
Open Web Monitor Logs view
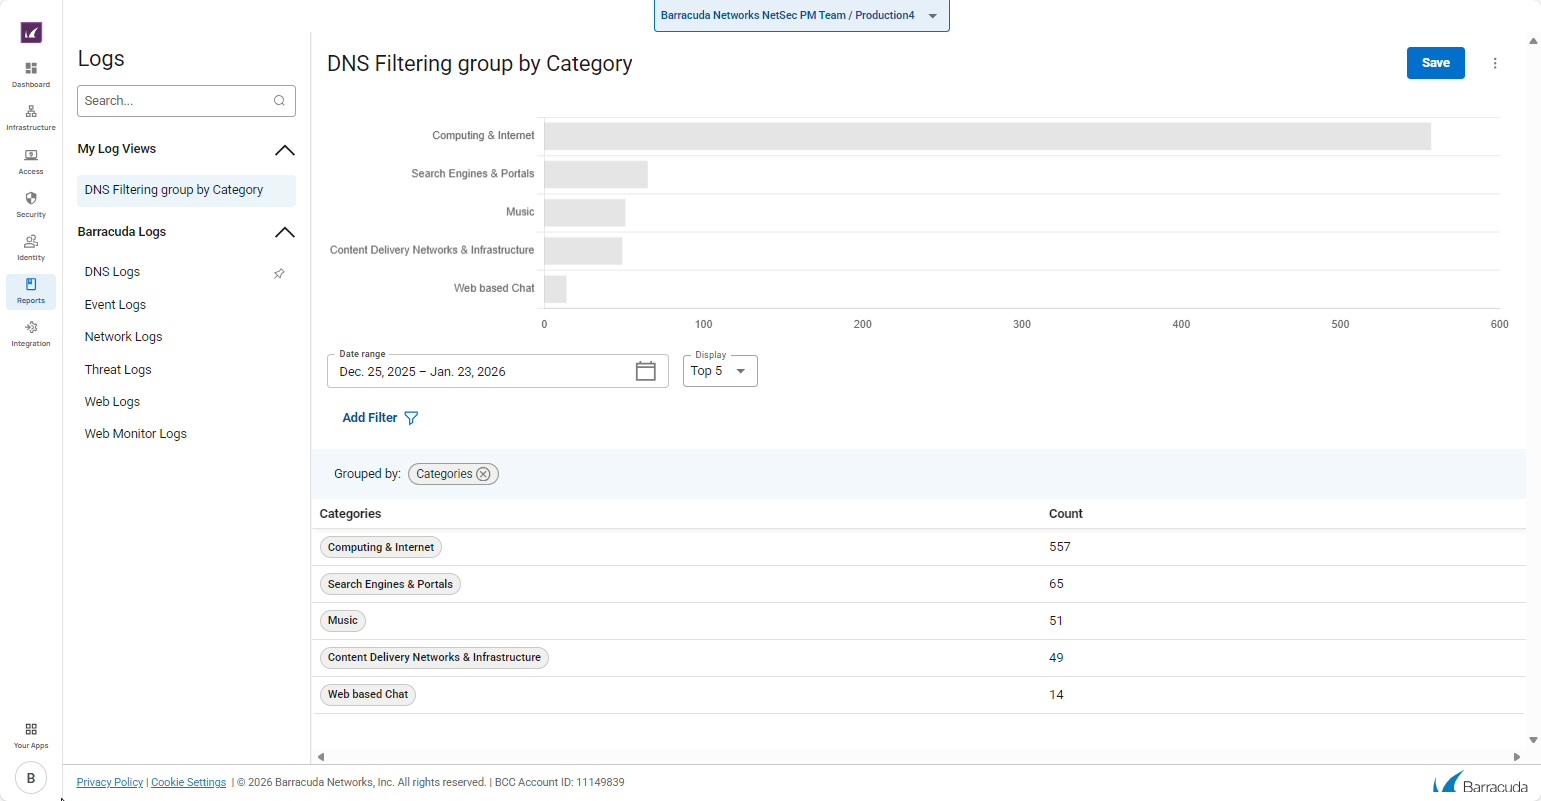136,434
